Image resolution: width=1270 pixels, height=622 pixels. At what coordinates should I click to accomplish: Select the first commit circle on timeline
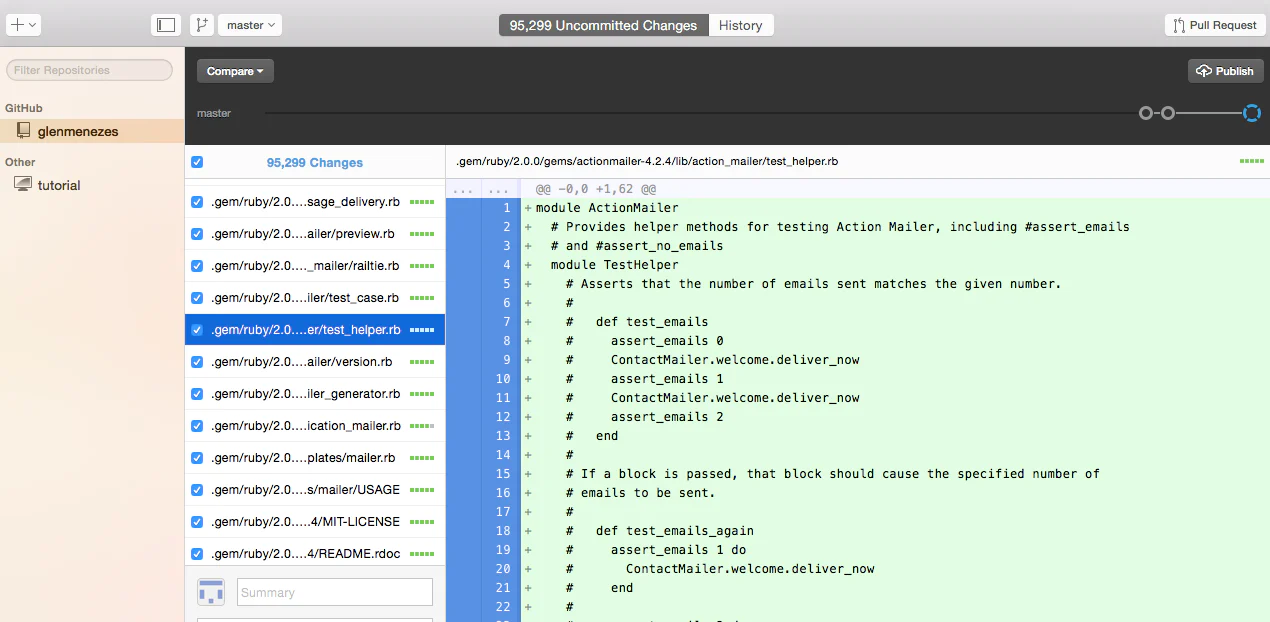[1146, 113]
